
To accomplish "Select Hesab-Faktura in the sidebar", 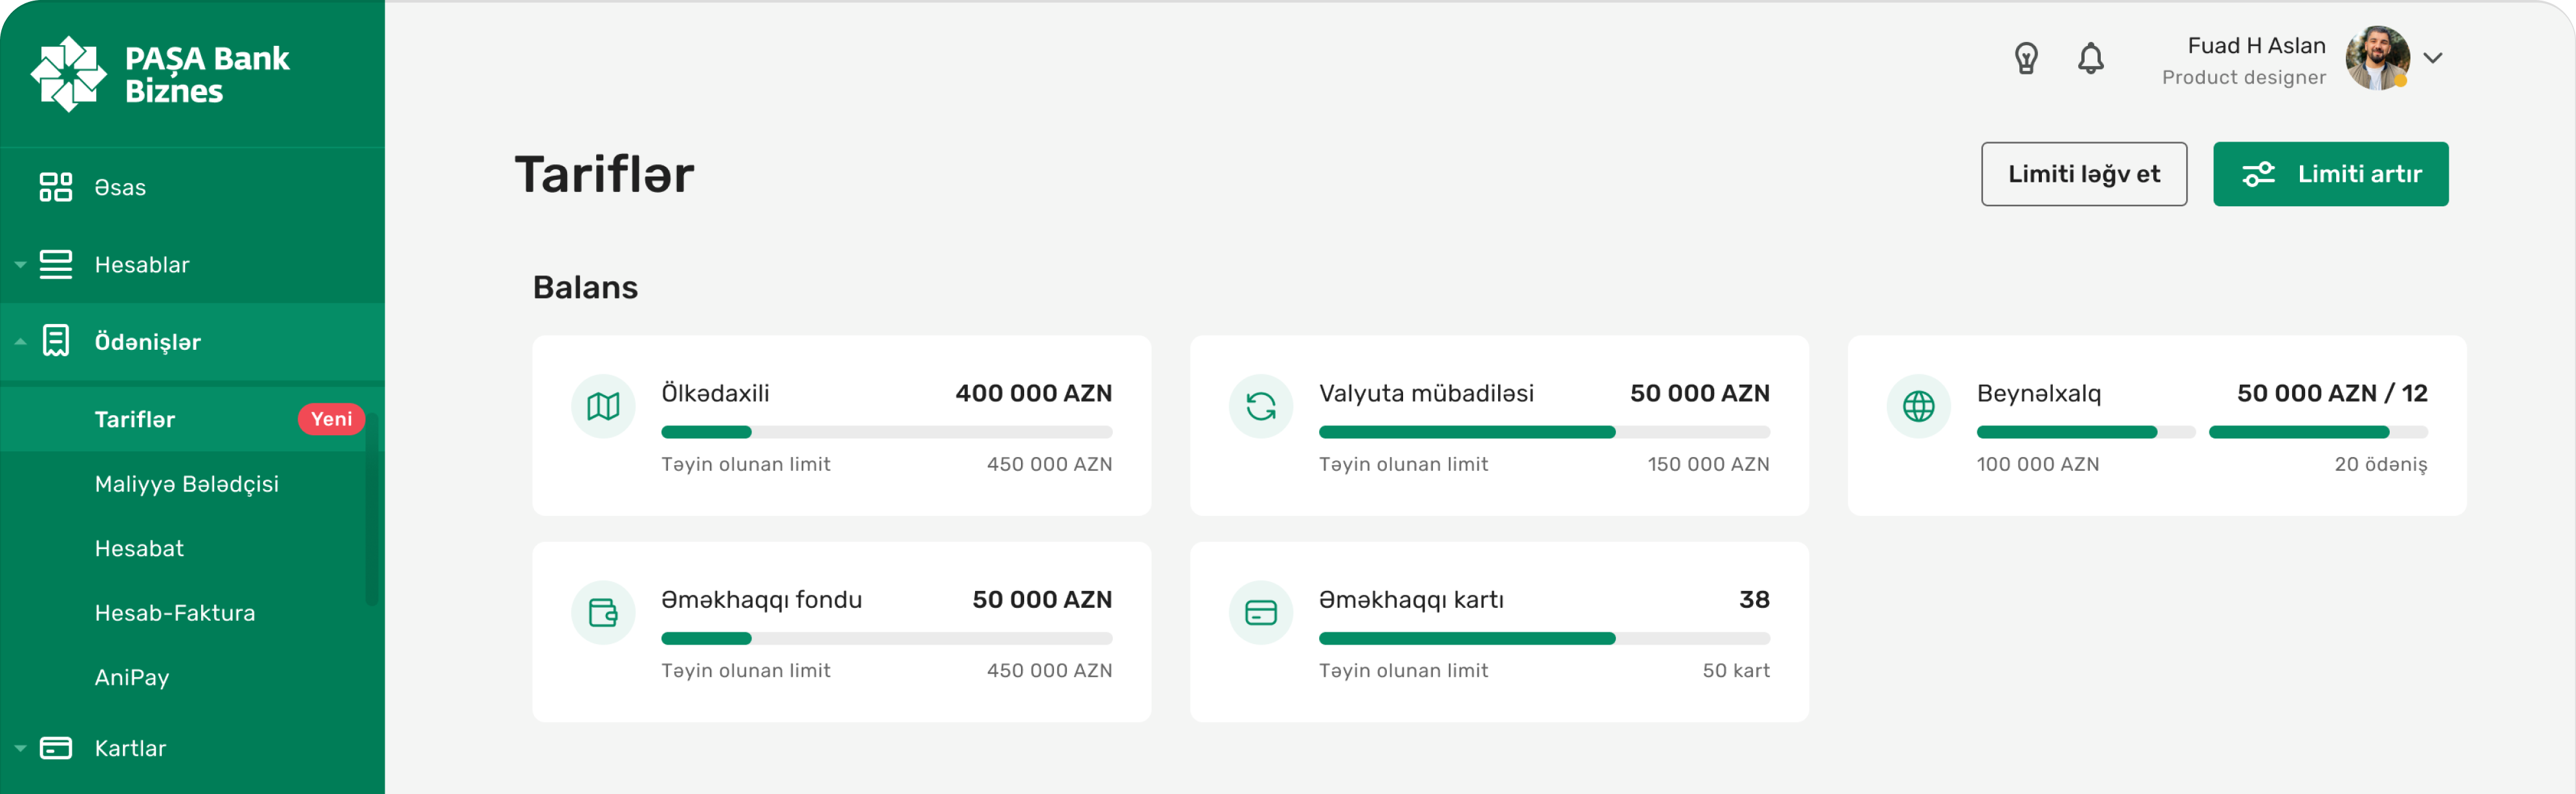I will [x=174, y=613].
